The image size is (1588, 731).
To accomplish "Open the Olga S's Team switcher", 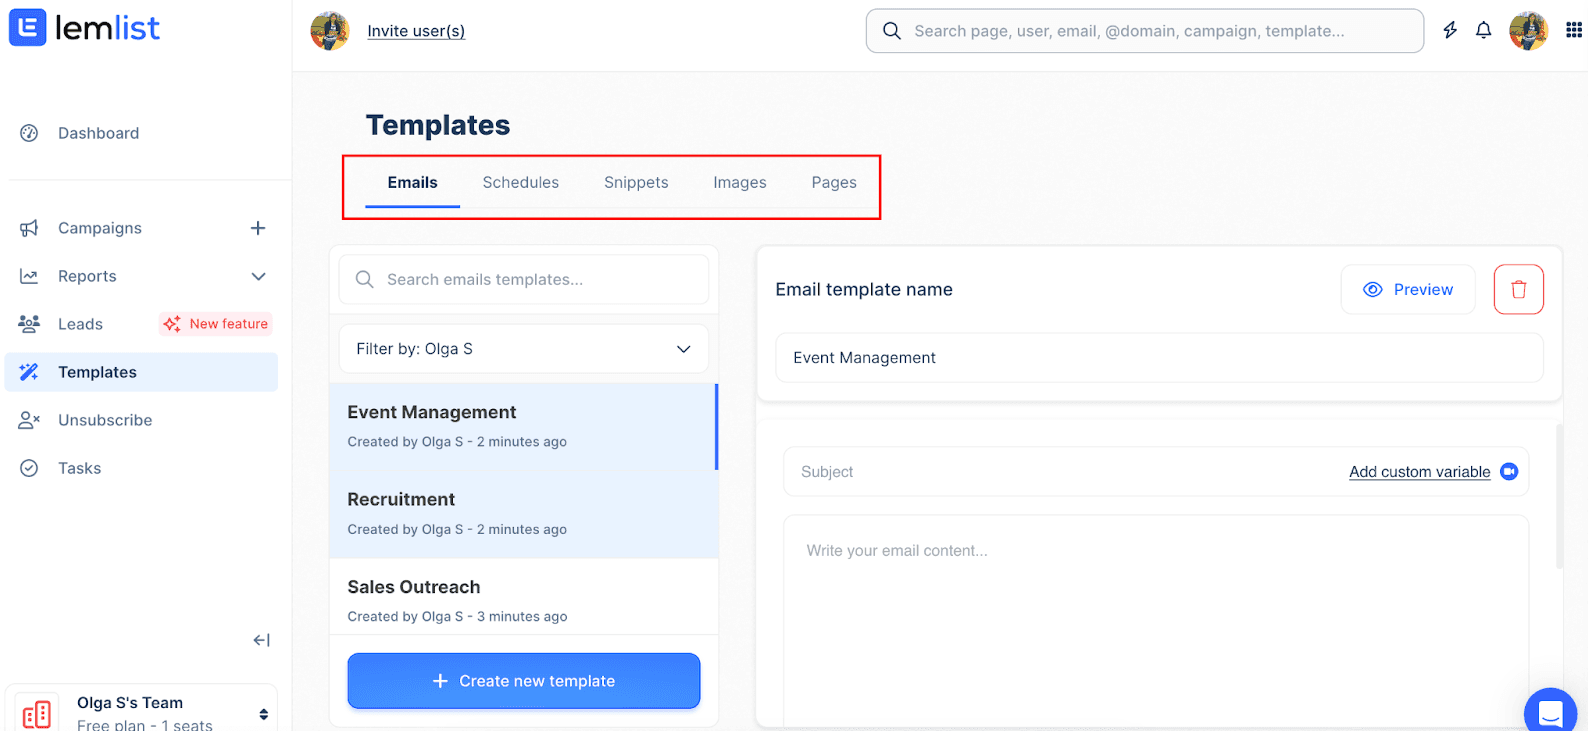I will point(141,708).
